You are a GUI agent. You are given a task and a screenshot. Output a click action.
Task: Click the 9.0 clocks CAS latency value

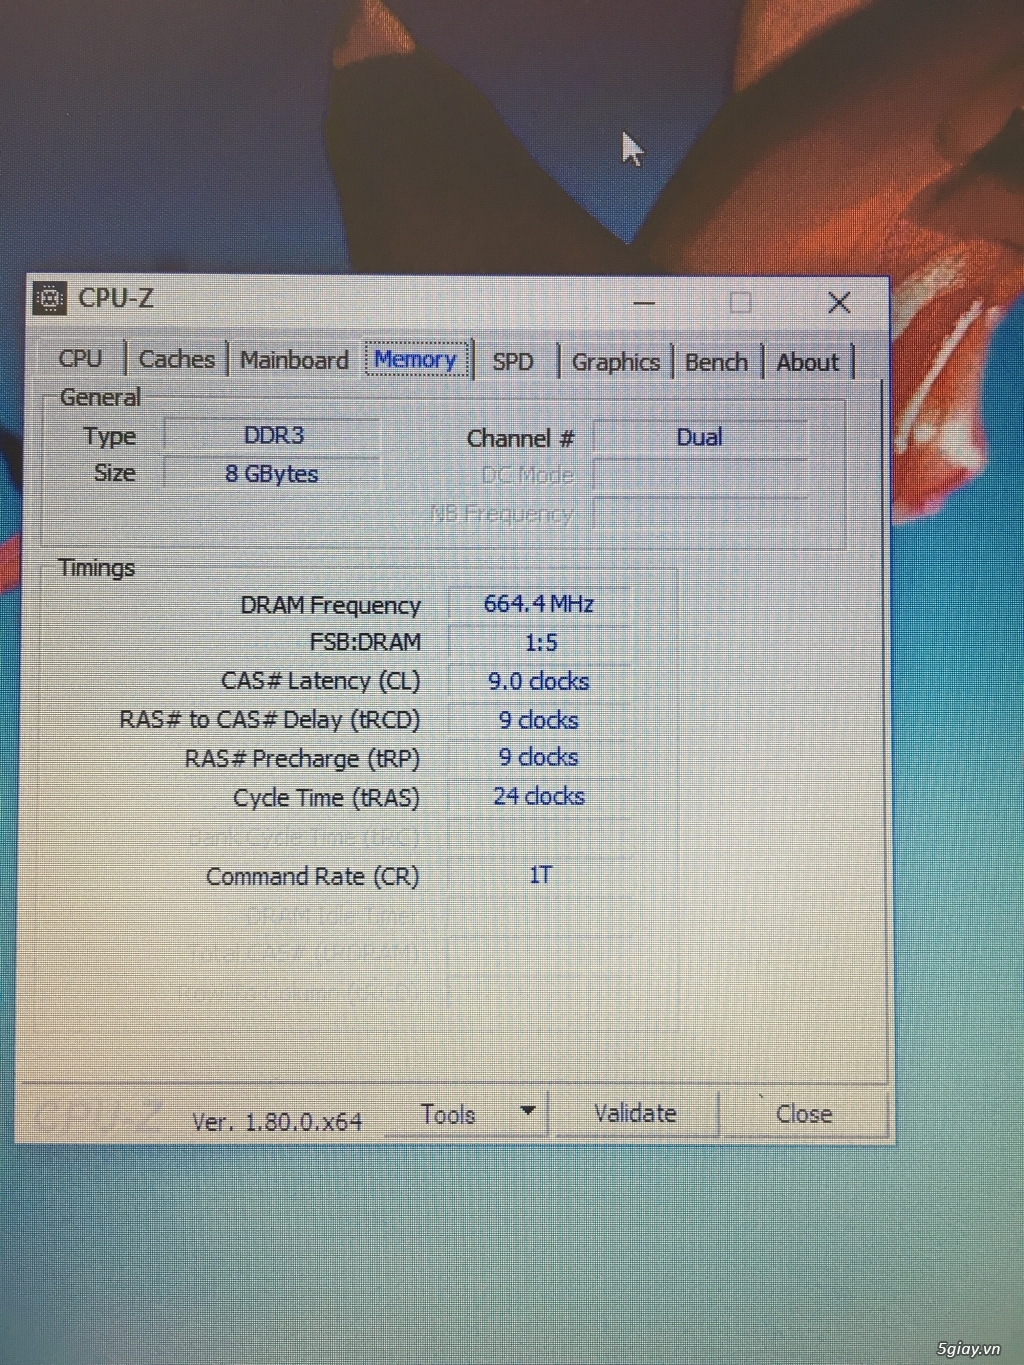coord(539,681)
